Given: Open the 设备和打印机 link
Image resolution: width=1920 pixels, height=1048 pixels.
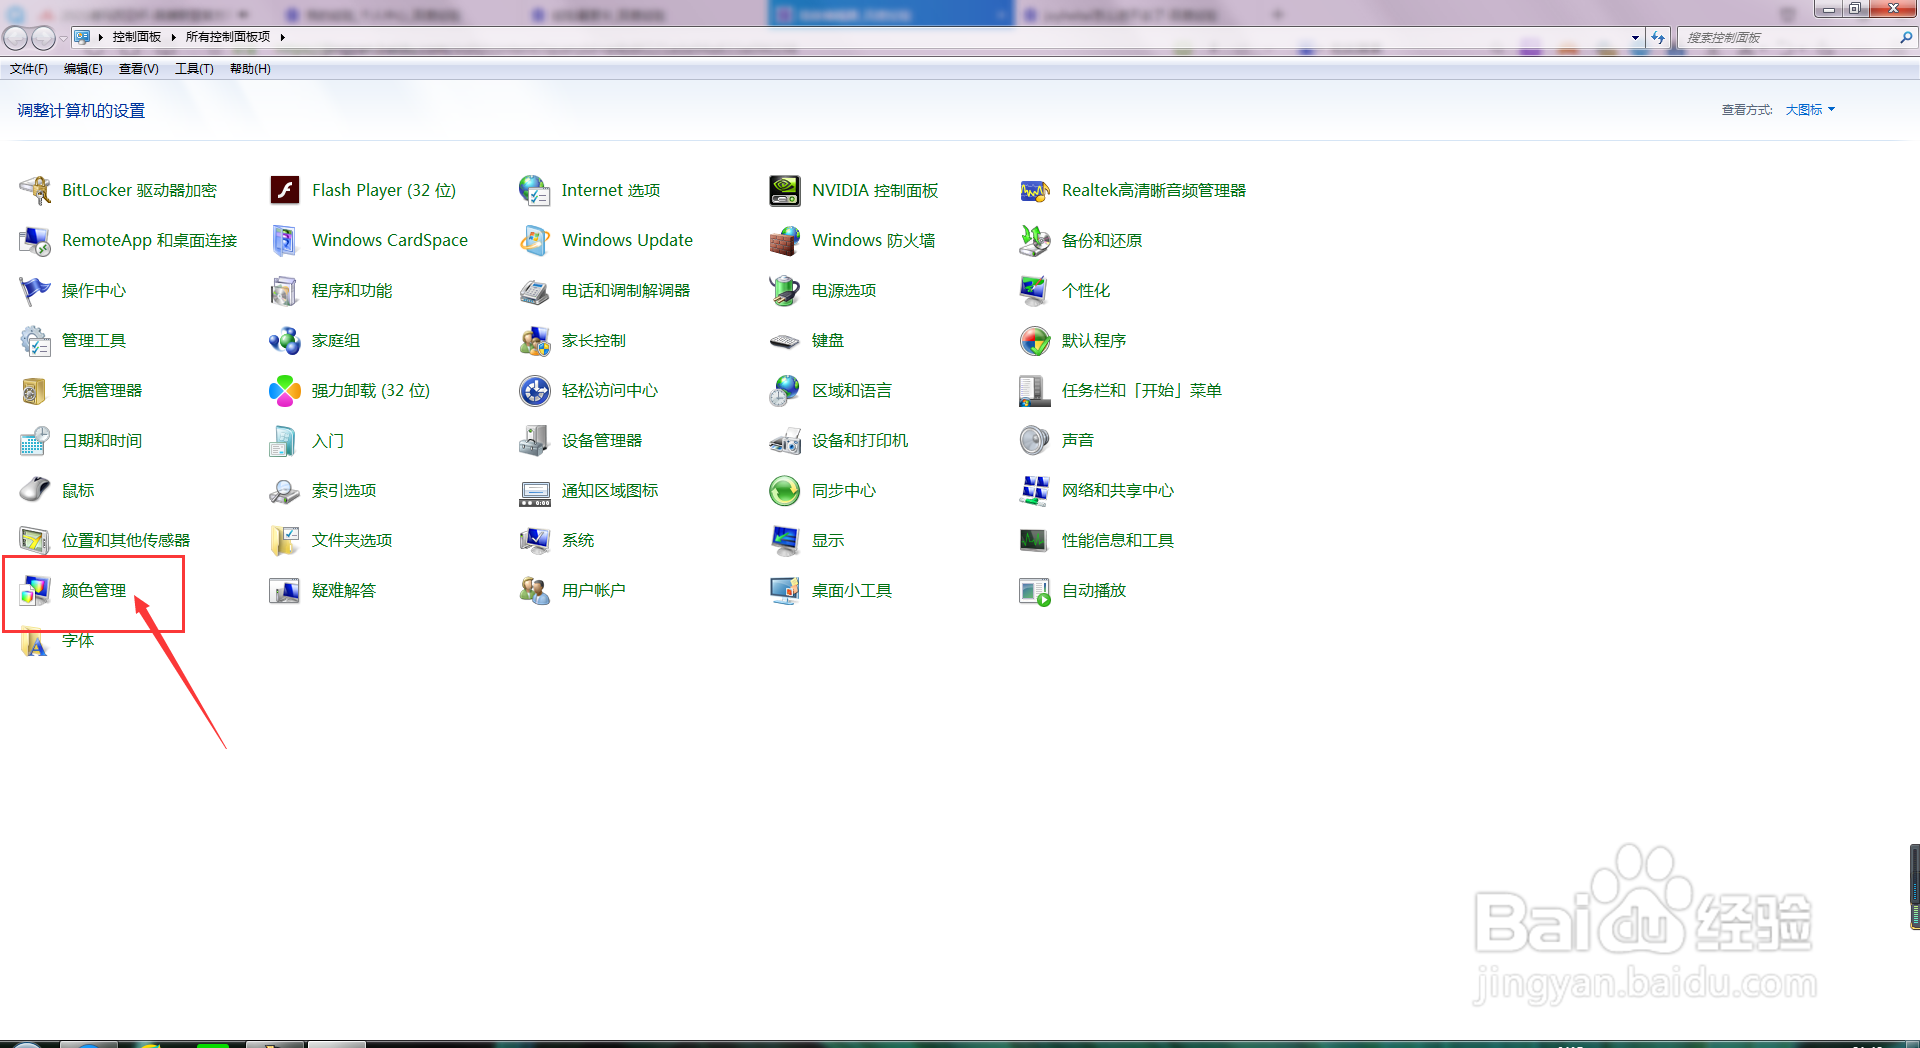Looking at the screenshot, I should 860,440.
